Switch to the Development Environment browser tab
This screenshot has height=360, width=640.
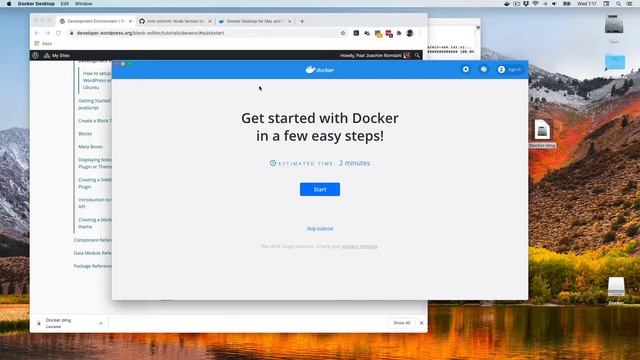click(x=96, y=21)
